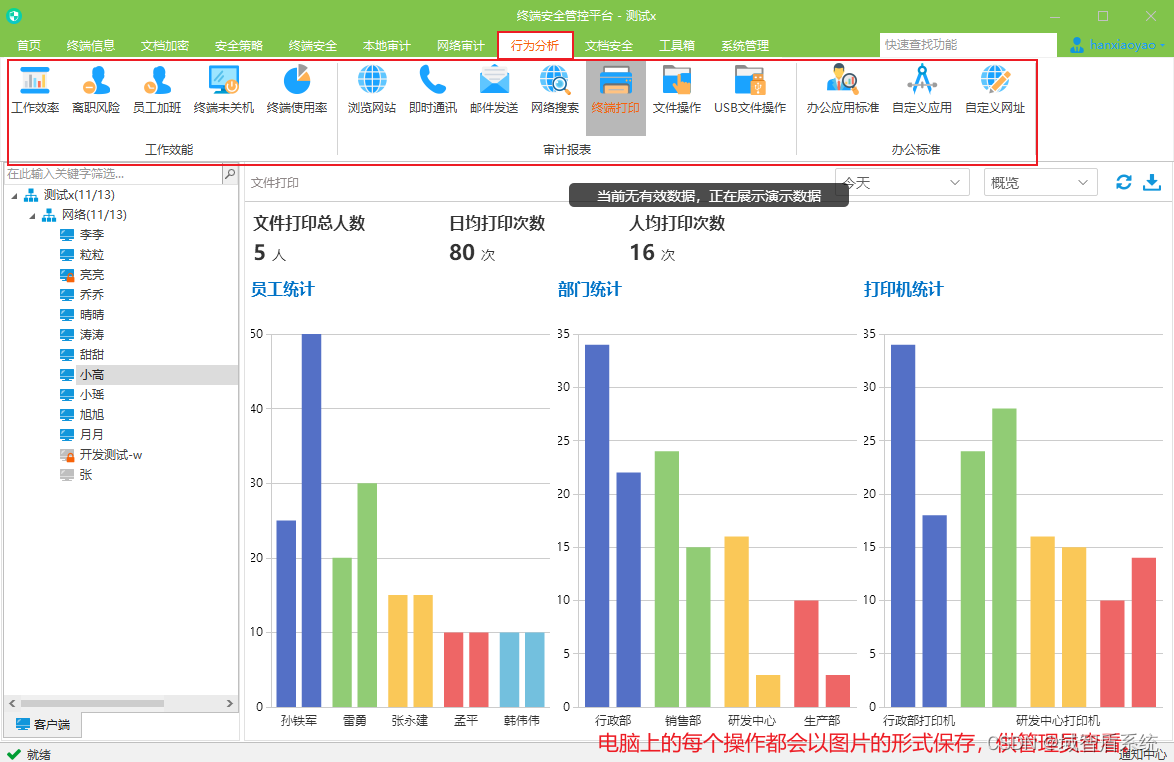The height and width of the screenshot is (762, 1174).
Task: Focus the 在此输入关键字筛选 filter field
Action: [114, 174]
